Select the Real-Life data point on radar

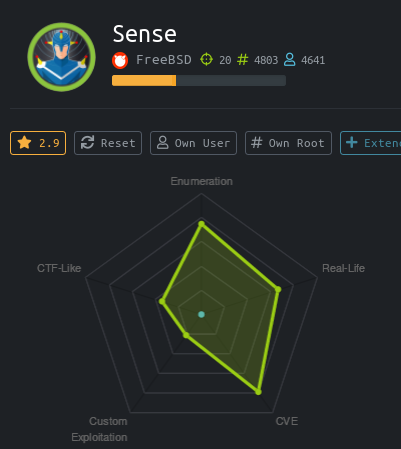(x=278, y=289)
